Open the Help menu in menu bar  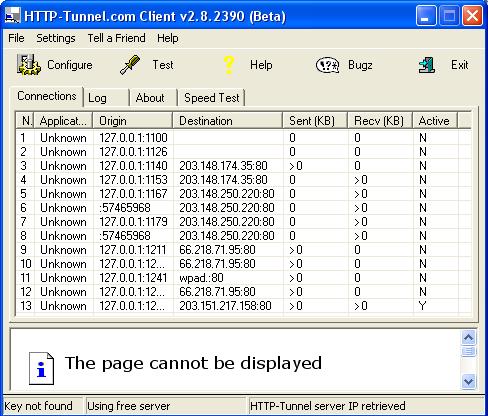168,38
